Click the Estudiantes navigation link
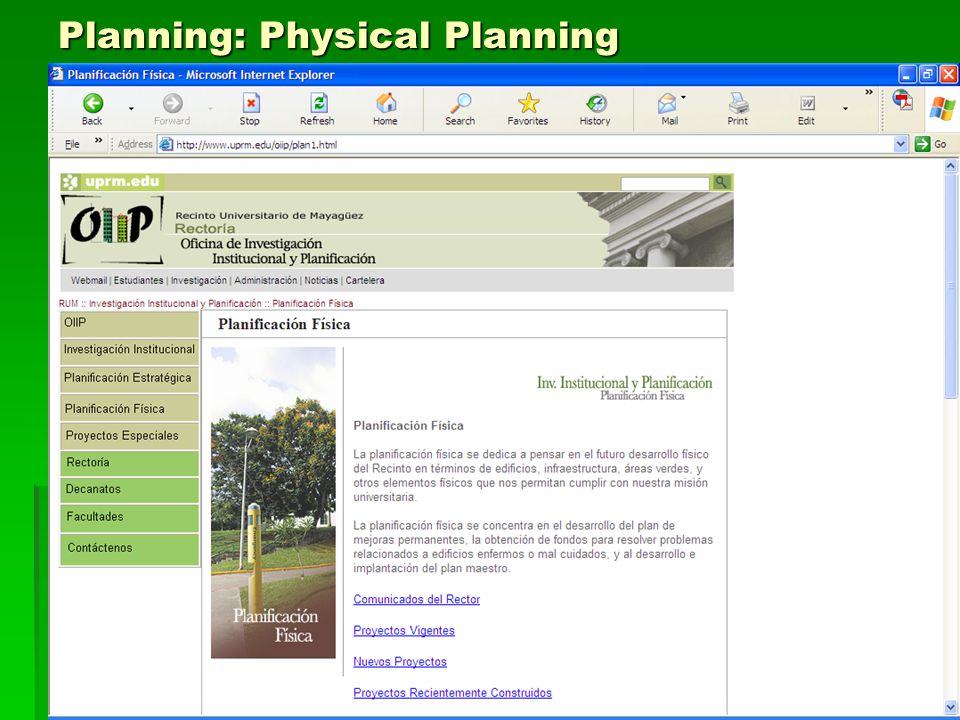960x720 pixels. (x=138, y=280)
